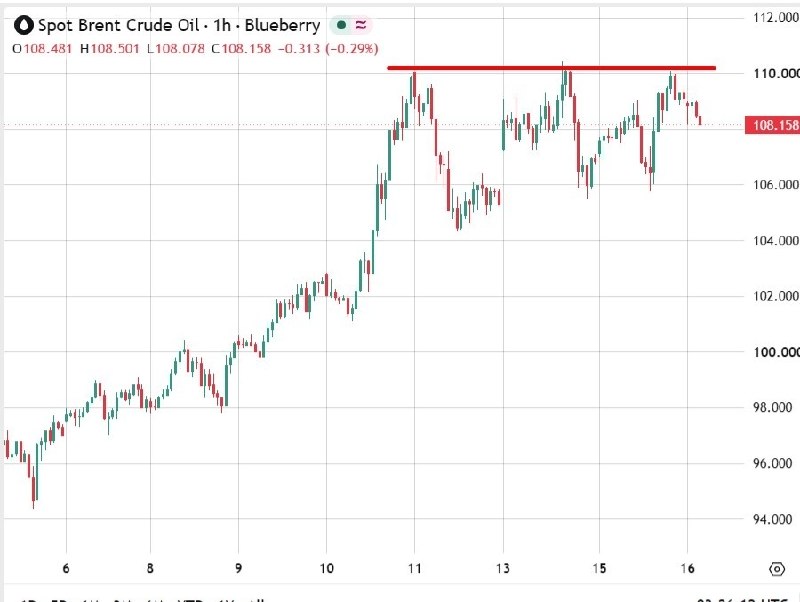Open chart settings hexagon icon at bottom right
Viewport: 800px width, 602px height.
[x=777, y=568]
